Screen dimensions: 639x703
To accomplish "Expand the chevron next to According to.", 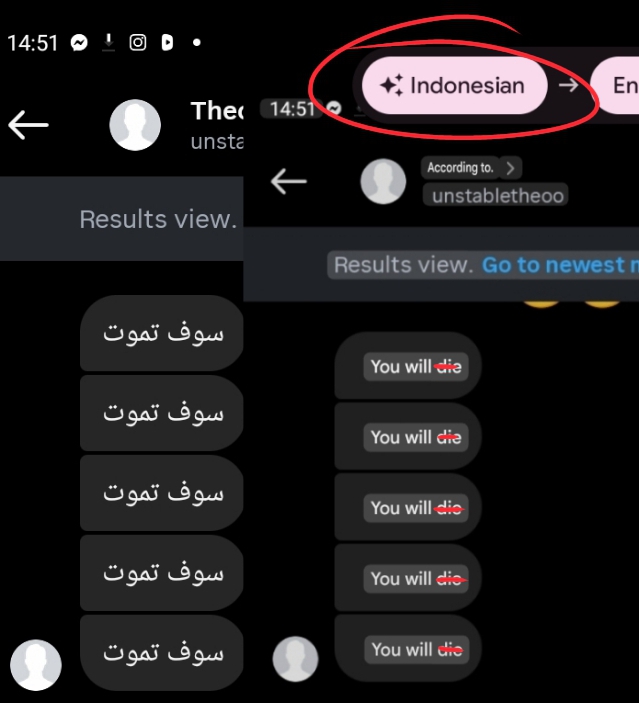I will (x=510, y=168).
